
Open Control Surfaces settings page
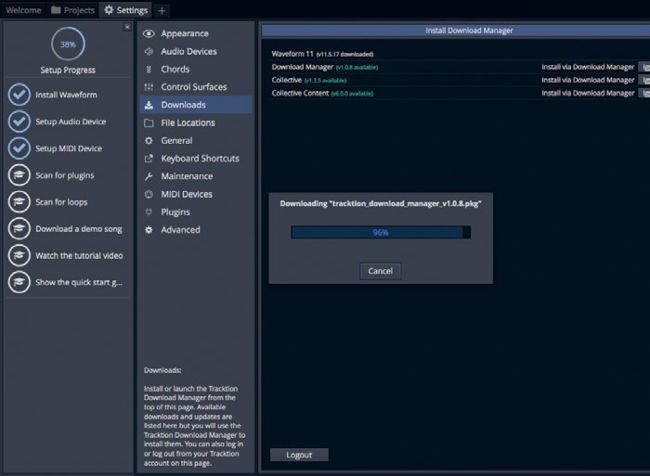[196, 87]
